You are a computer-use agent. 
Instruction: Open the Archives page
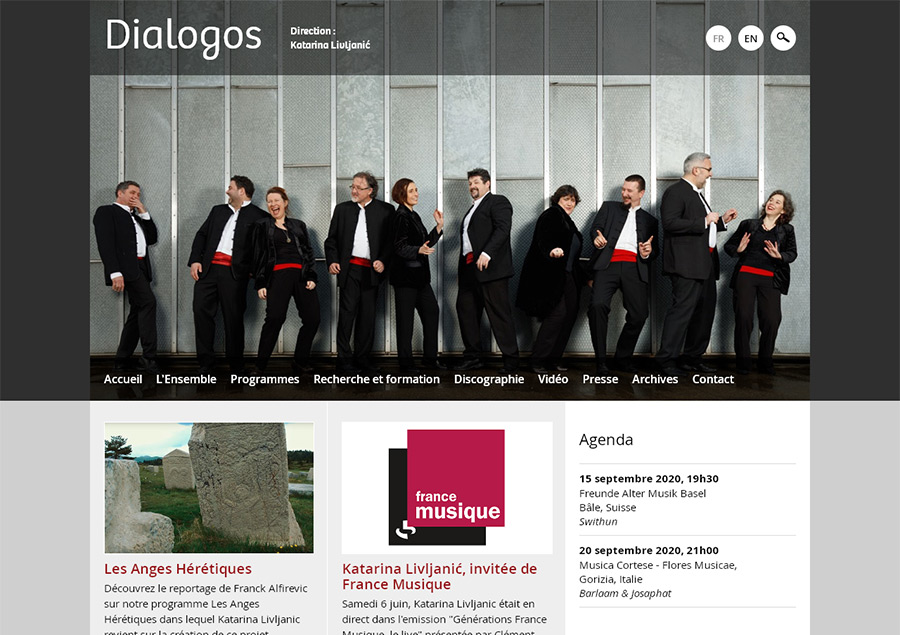(x=655, y=379)
